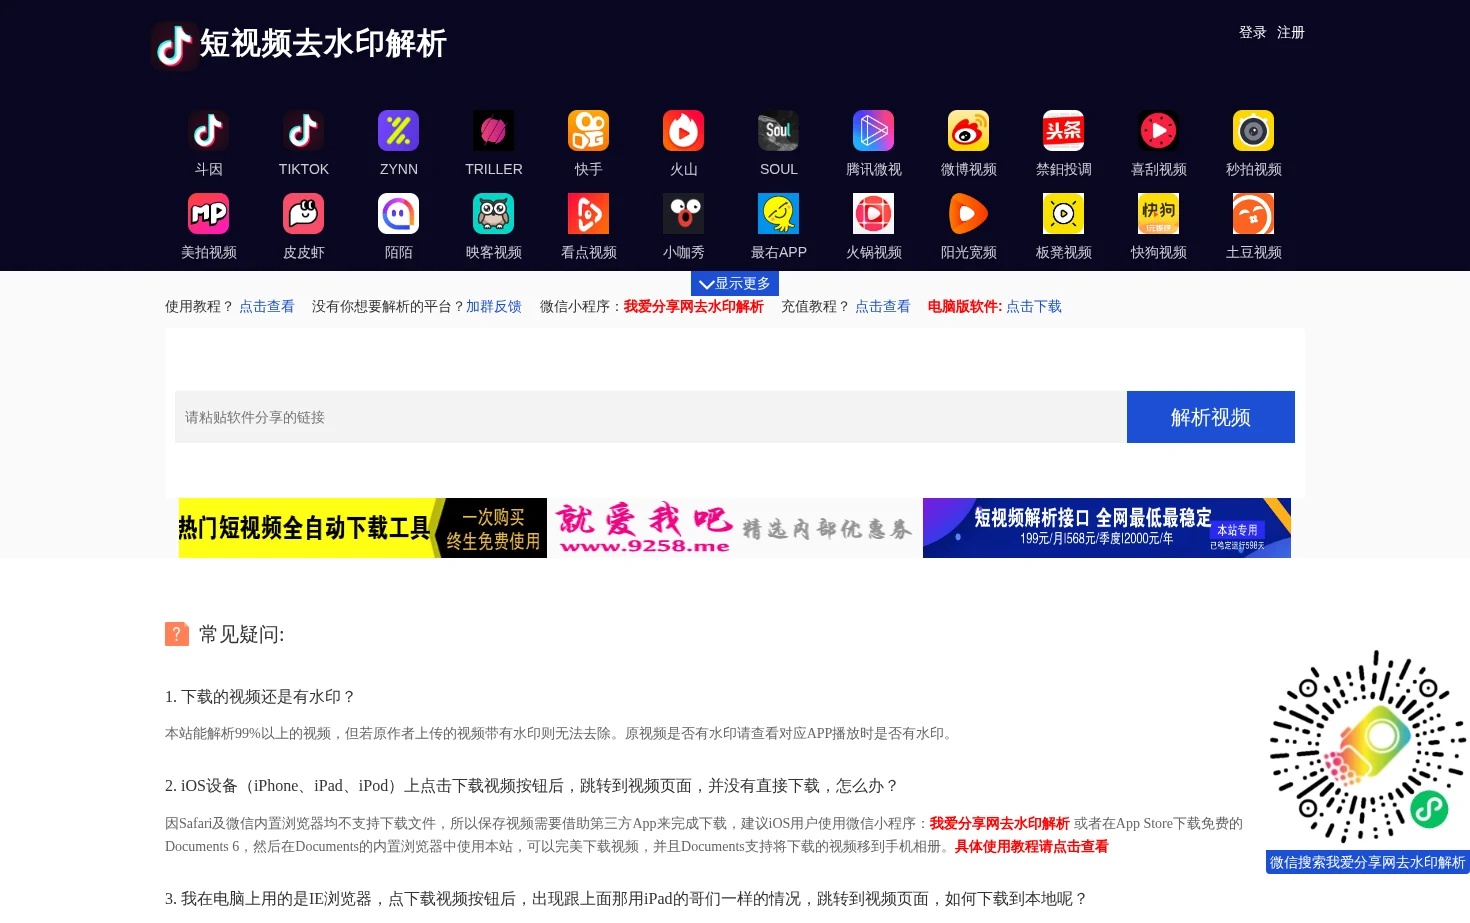1470x923 pixels.
Task: Choose the 小咖秀 icon
Action: click(683, 214)
